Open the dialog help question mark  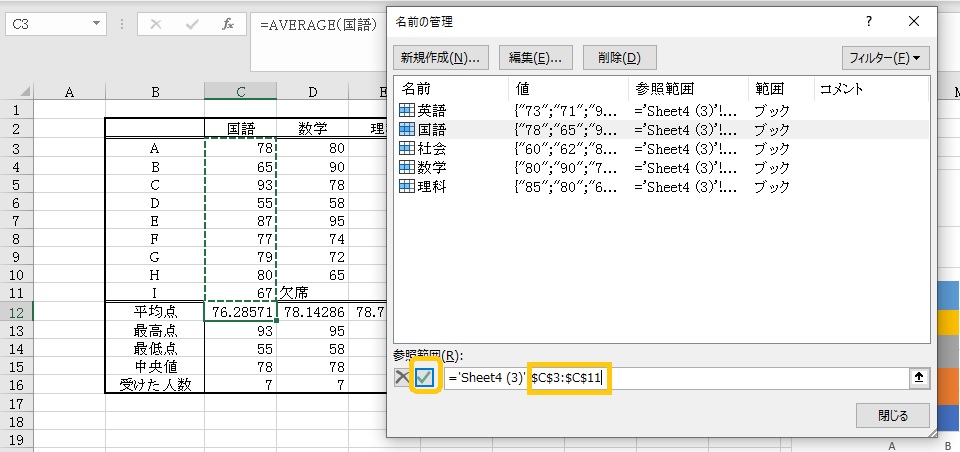(868, 20)
